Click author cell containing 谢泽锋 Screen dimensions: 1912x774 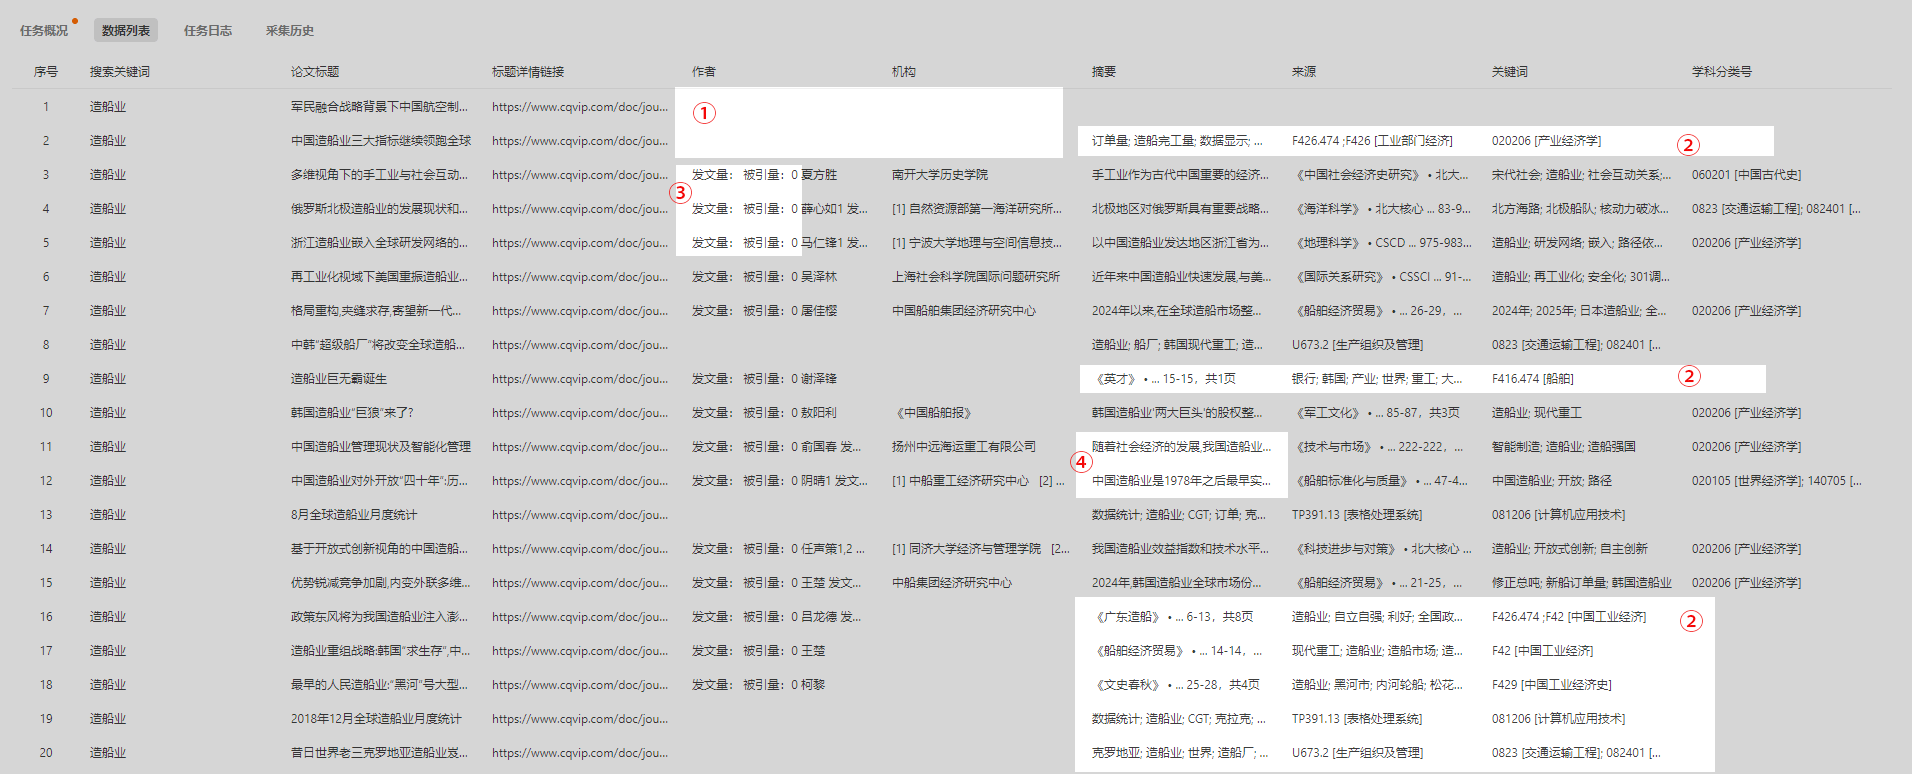click(765, 379)
